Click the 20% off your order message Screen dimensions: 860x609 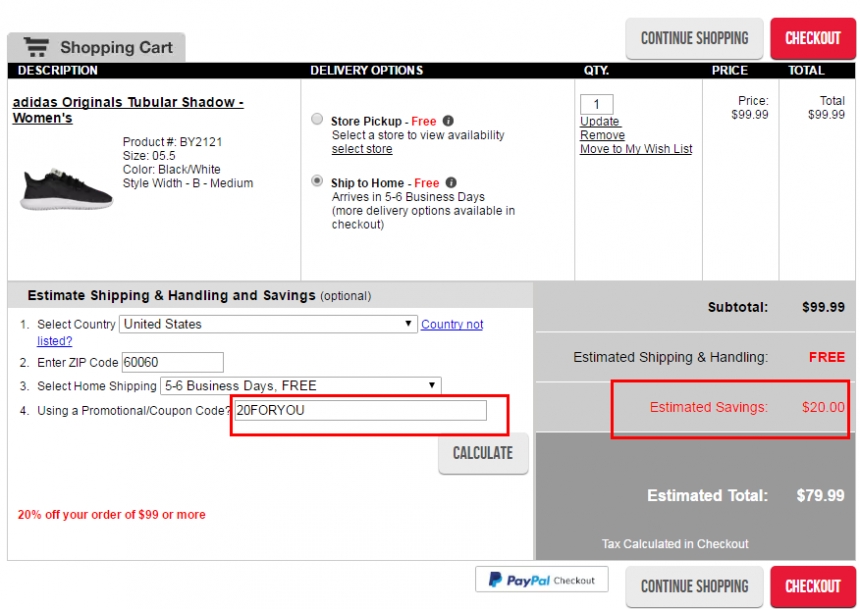click(x=111, y=515)
